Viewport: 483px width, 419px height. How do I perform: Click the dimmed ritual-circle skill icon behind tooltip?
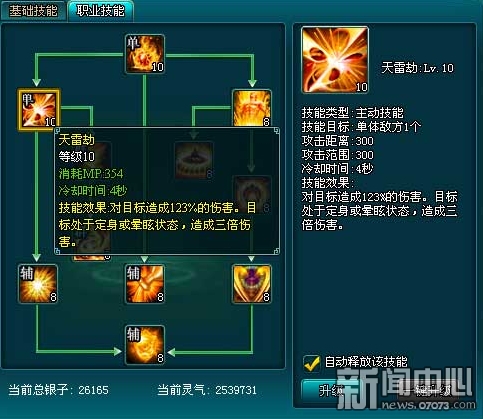194,160
